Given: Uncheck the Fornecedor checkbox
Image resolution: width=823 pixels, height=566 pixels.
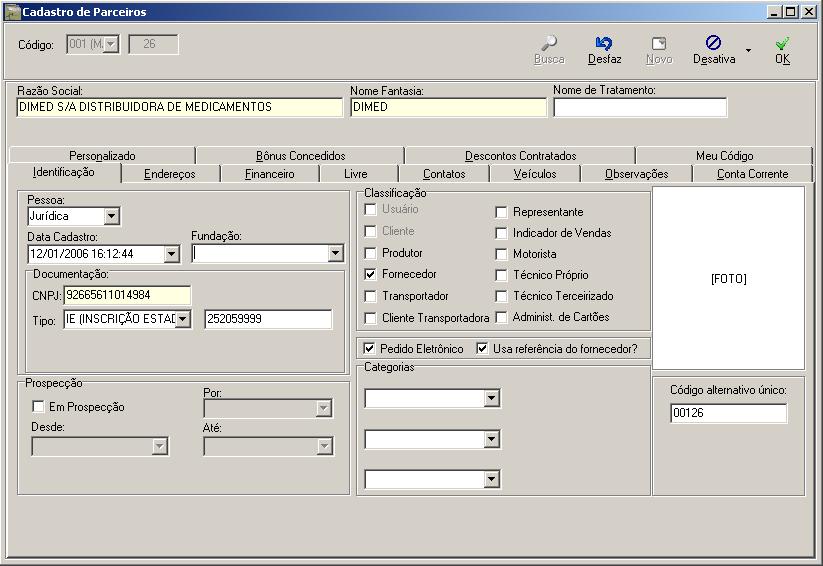Looking at the screenshot, I should tap(371, 274).
